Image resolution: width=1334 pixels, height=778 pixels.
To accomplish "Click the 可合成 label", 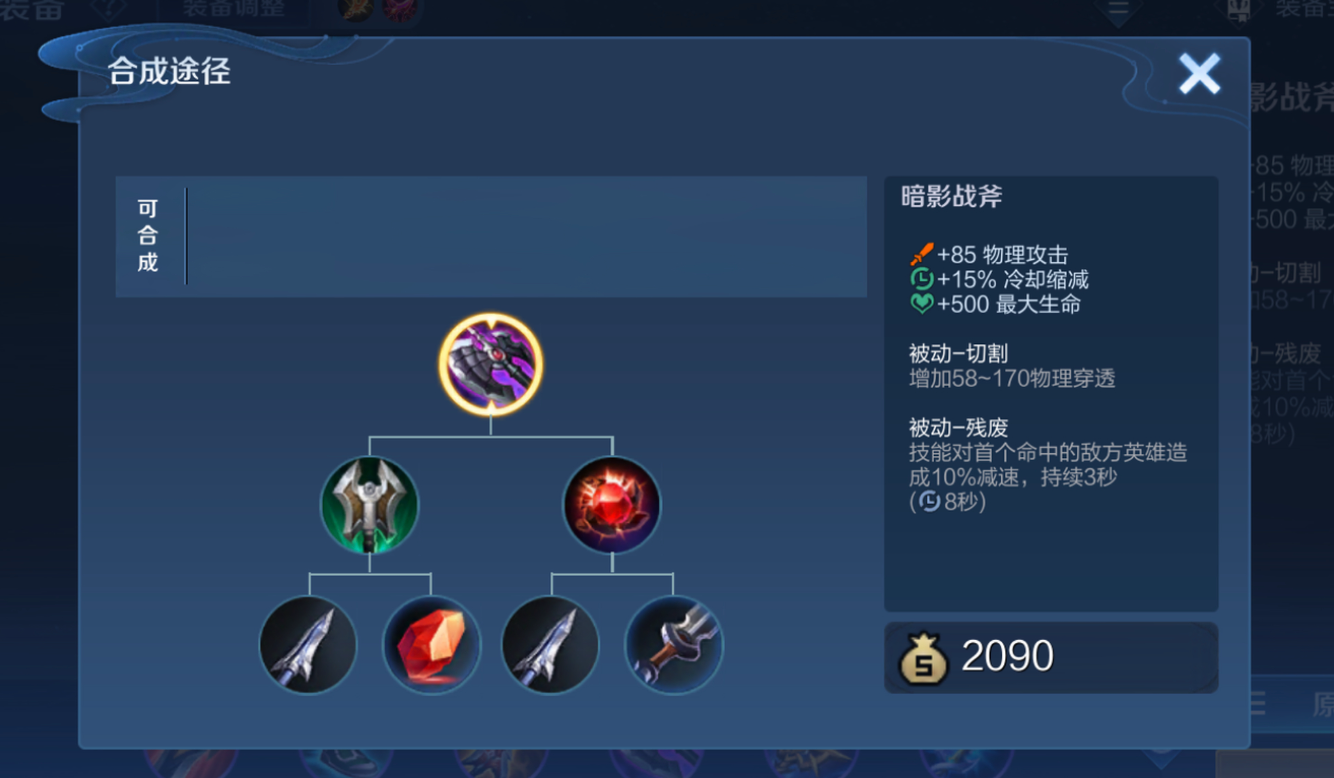I will 148,236.
